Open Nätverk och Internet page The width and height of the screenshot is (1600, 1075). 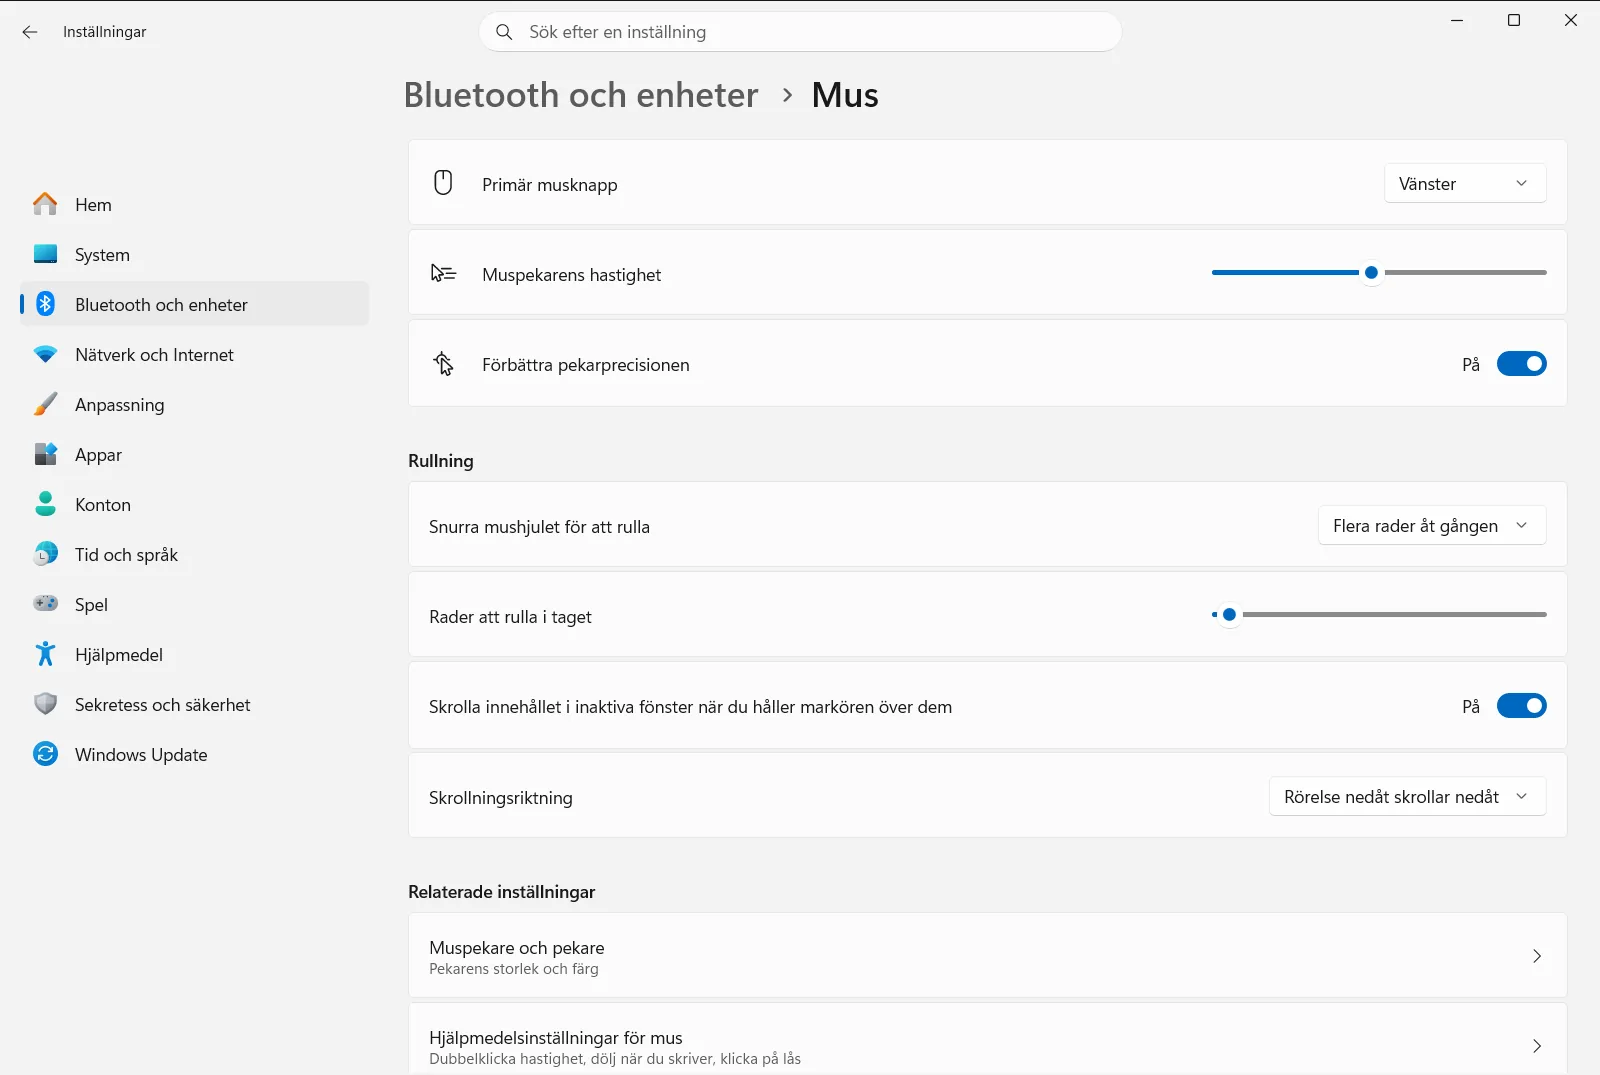(x=194, y=354)
